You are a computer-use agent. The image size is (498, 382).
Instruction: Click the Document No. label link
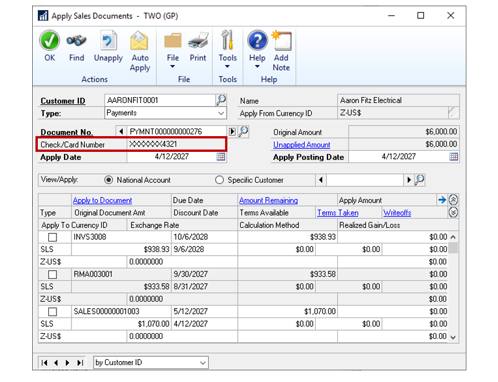click(66, 132)
